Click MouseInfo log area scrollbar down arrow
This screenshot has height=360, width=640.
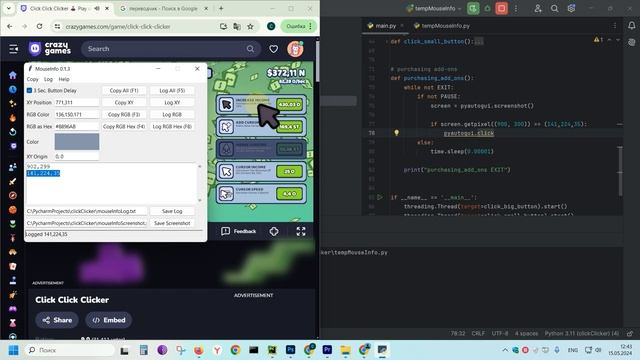(x=200, y=200)
